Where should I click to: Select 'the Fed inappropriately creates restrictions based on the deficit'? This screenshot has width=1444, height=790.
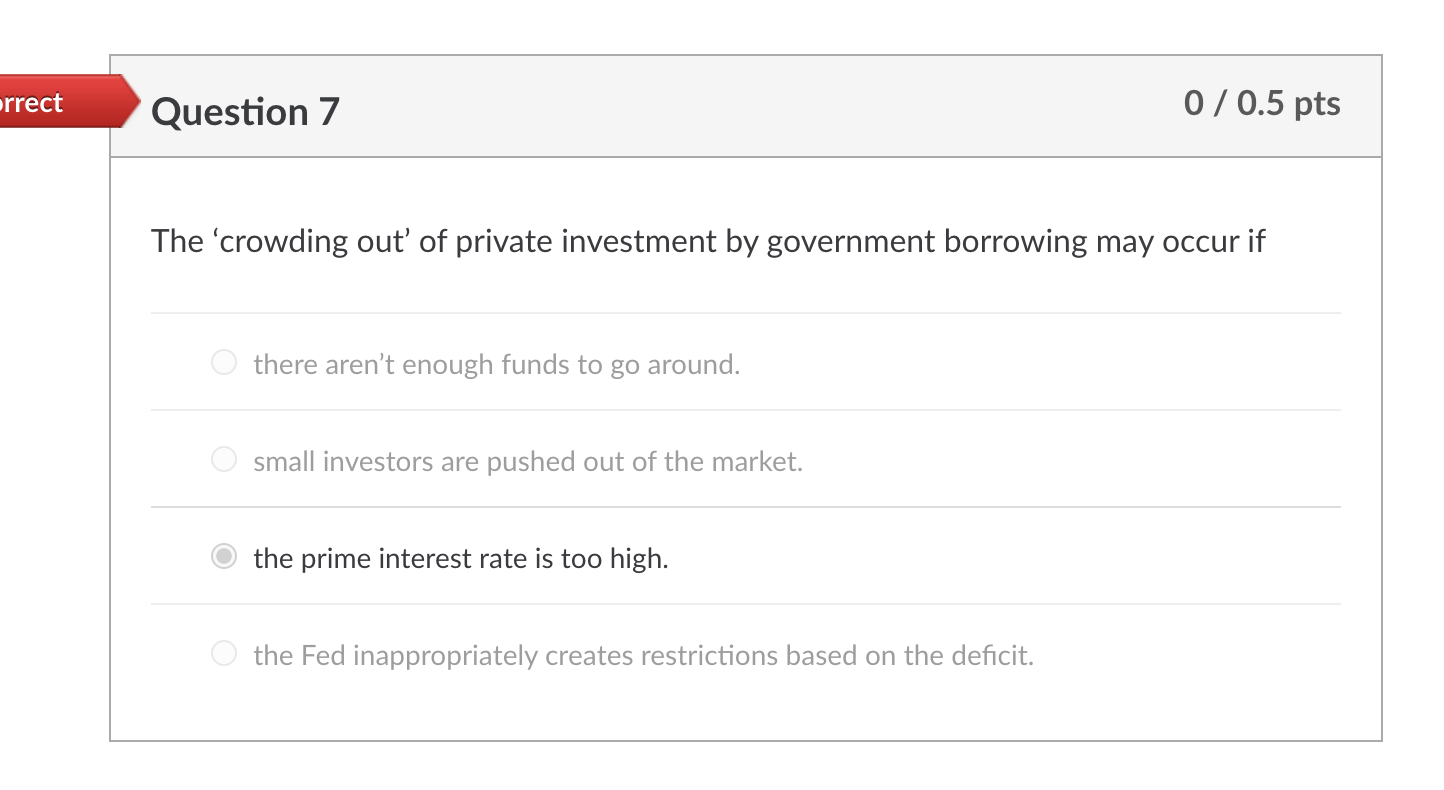pos(644,655)
